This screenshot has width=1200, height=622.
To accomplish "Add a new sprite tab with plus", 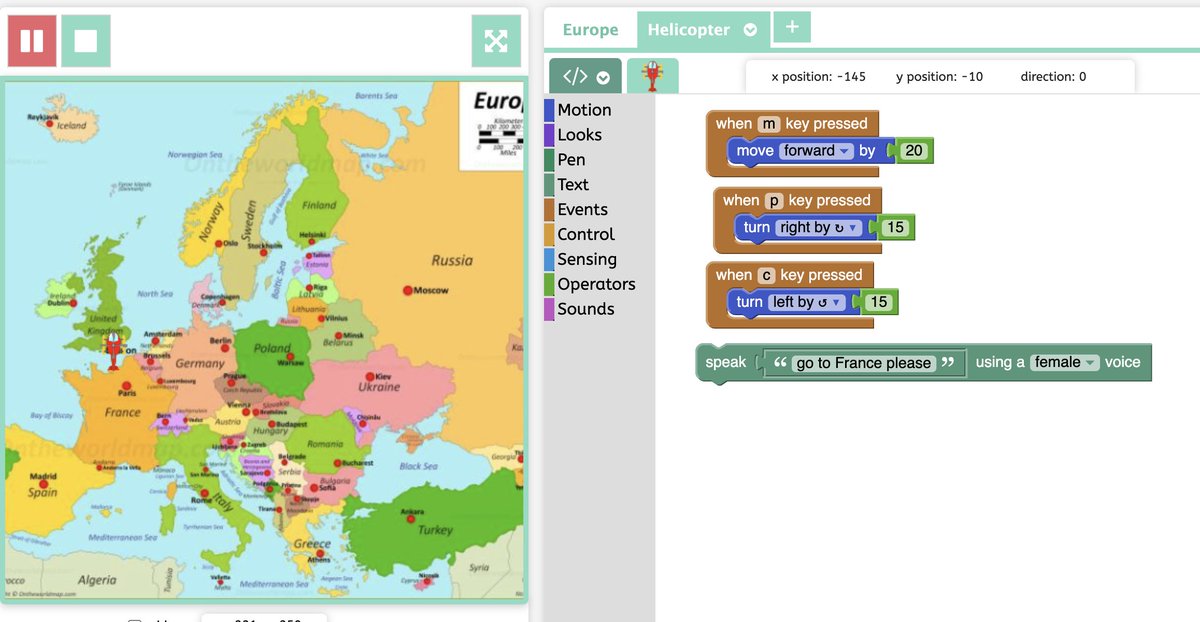I will pos(792,28).
